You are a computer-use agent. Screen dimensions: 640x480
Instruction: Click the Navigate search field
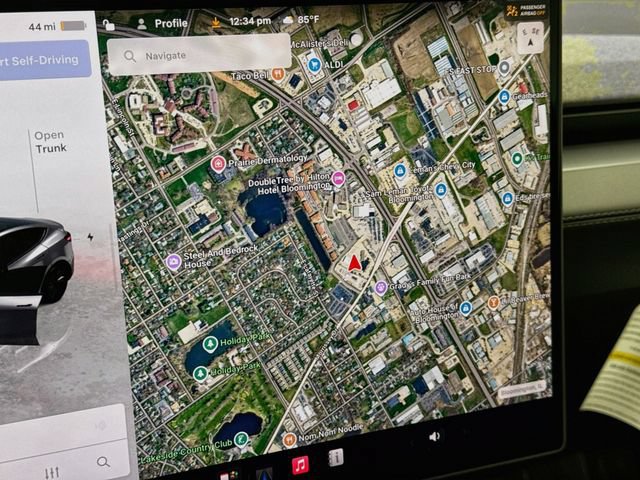pos(199,55)
